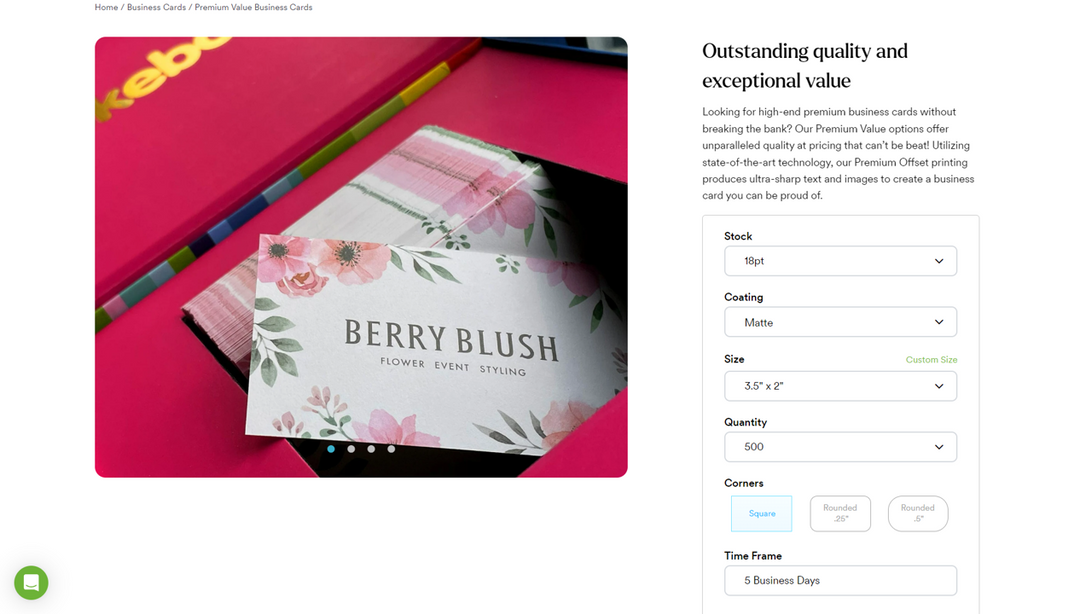Click the Custom Size link
1080x614 pixels.
click(x=931, y=360)
